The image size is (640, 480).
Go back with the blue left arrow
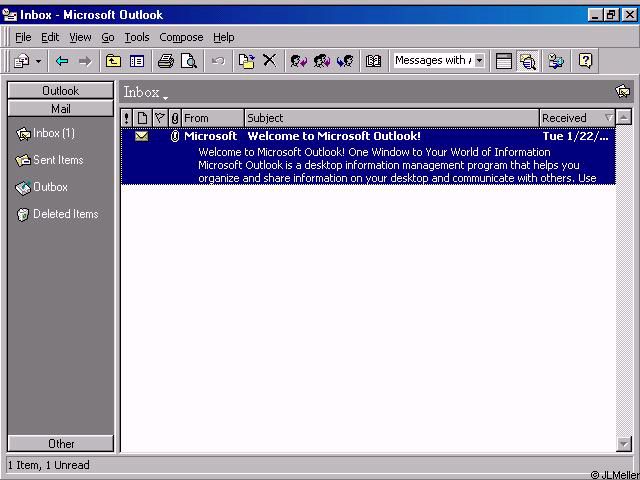pyautogui.click(x=62, y=61)
